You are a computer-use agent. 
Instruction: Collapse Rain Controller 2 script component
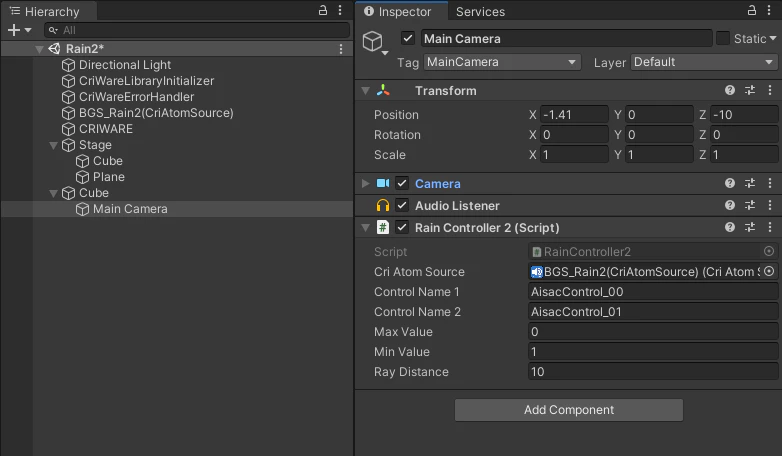366,228
